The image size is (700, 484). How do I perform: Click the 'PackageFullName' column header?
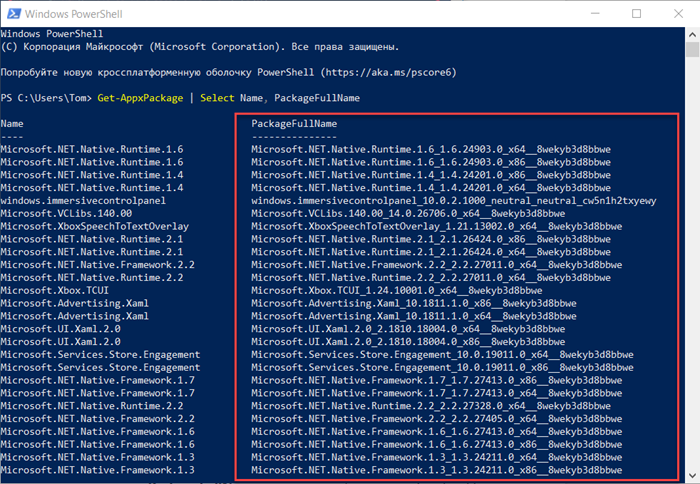pyautogui.click(x=294, y=124)
